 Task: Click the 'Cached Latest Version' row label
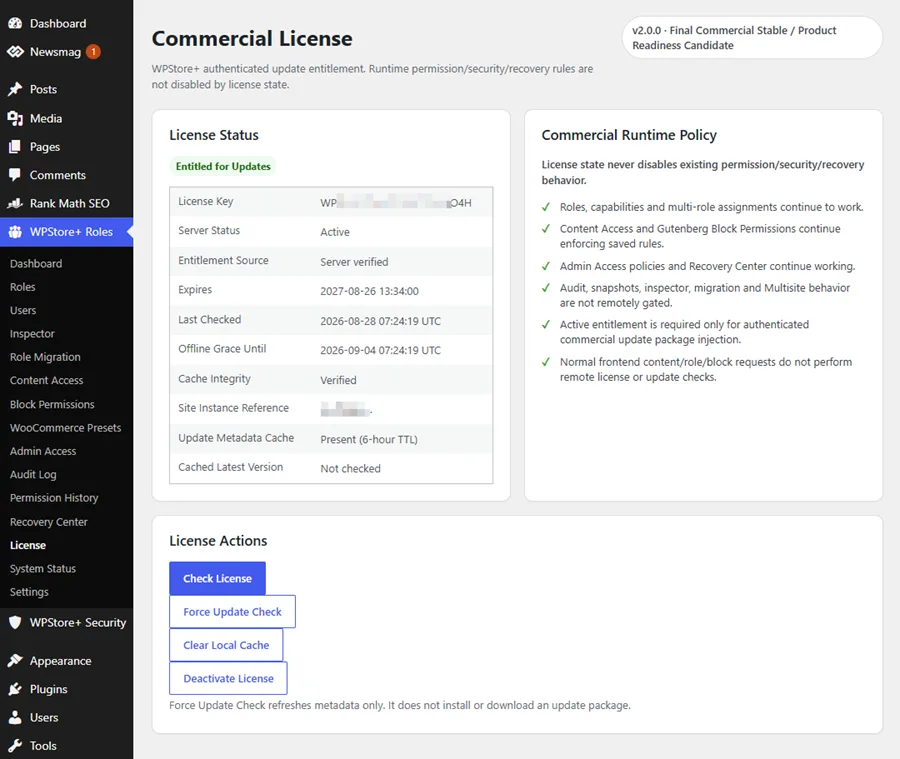pos(230,467)
